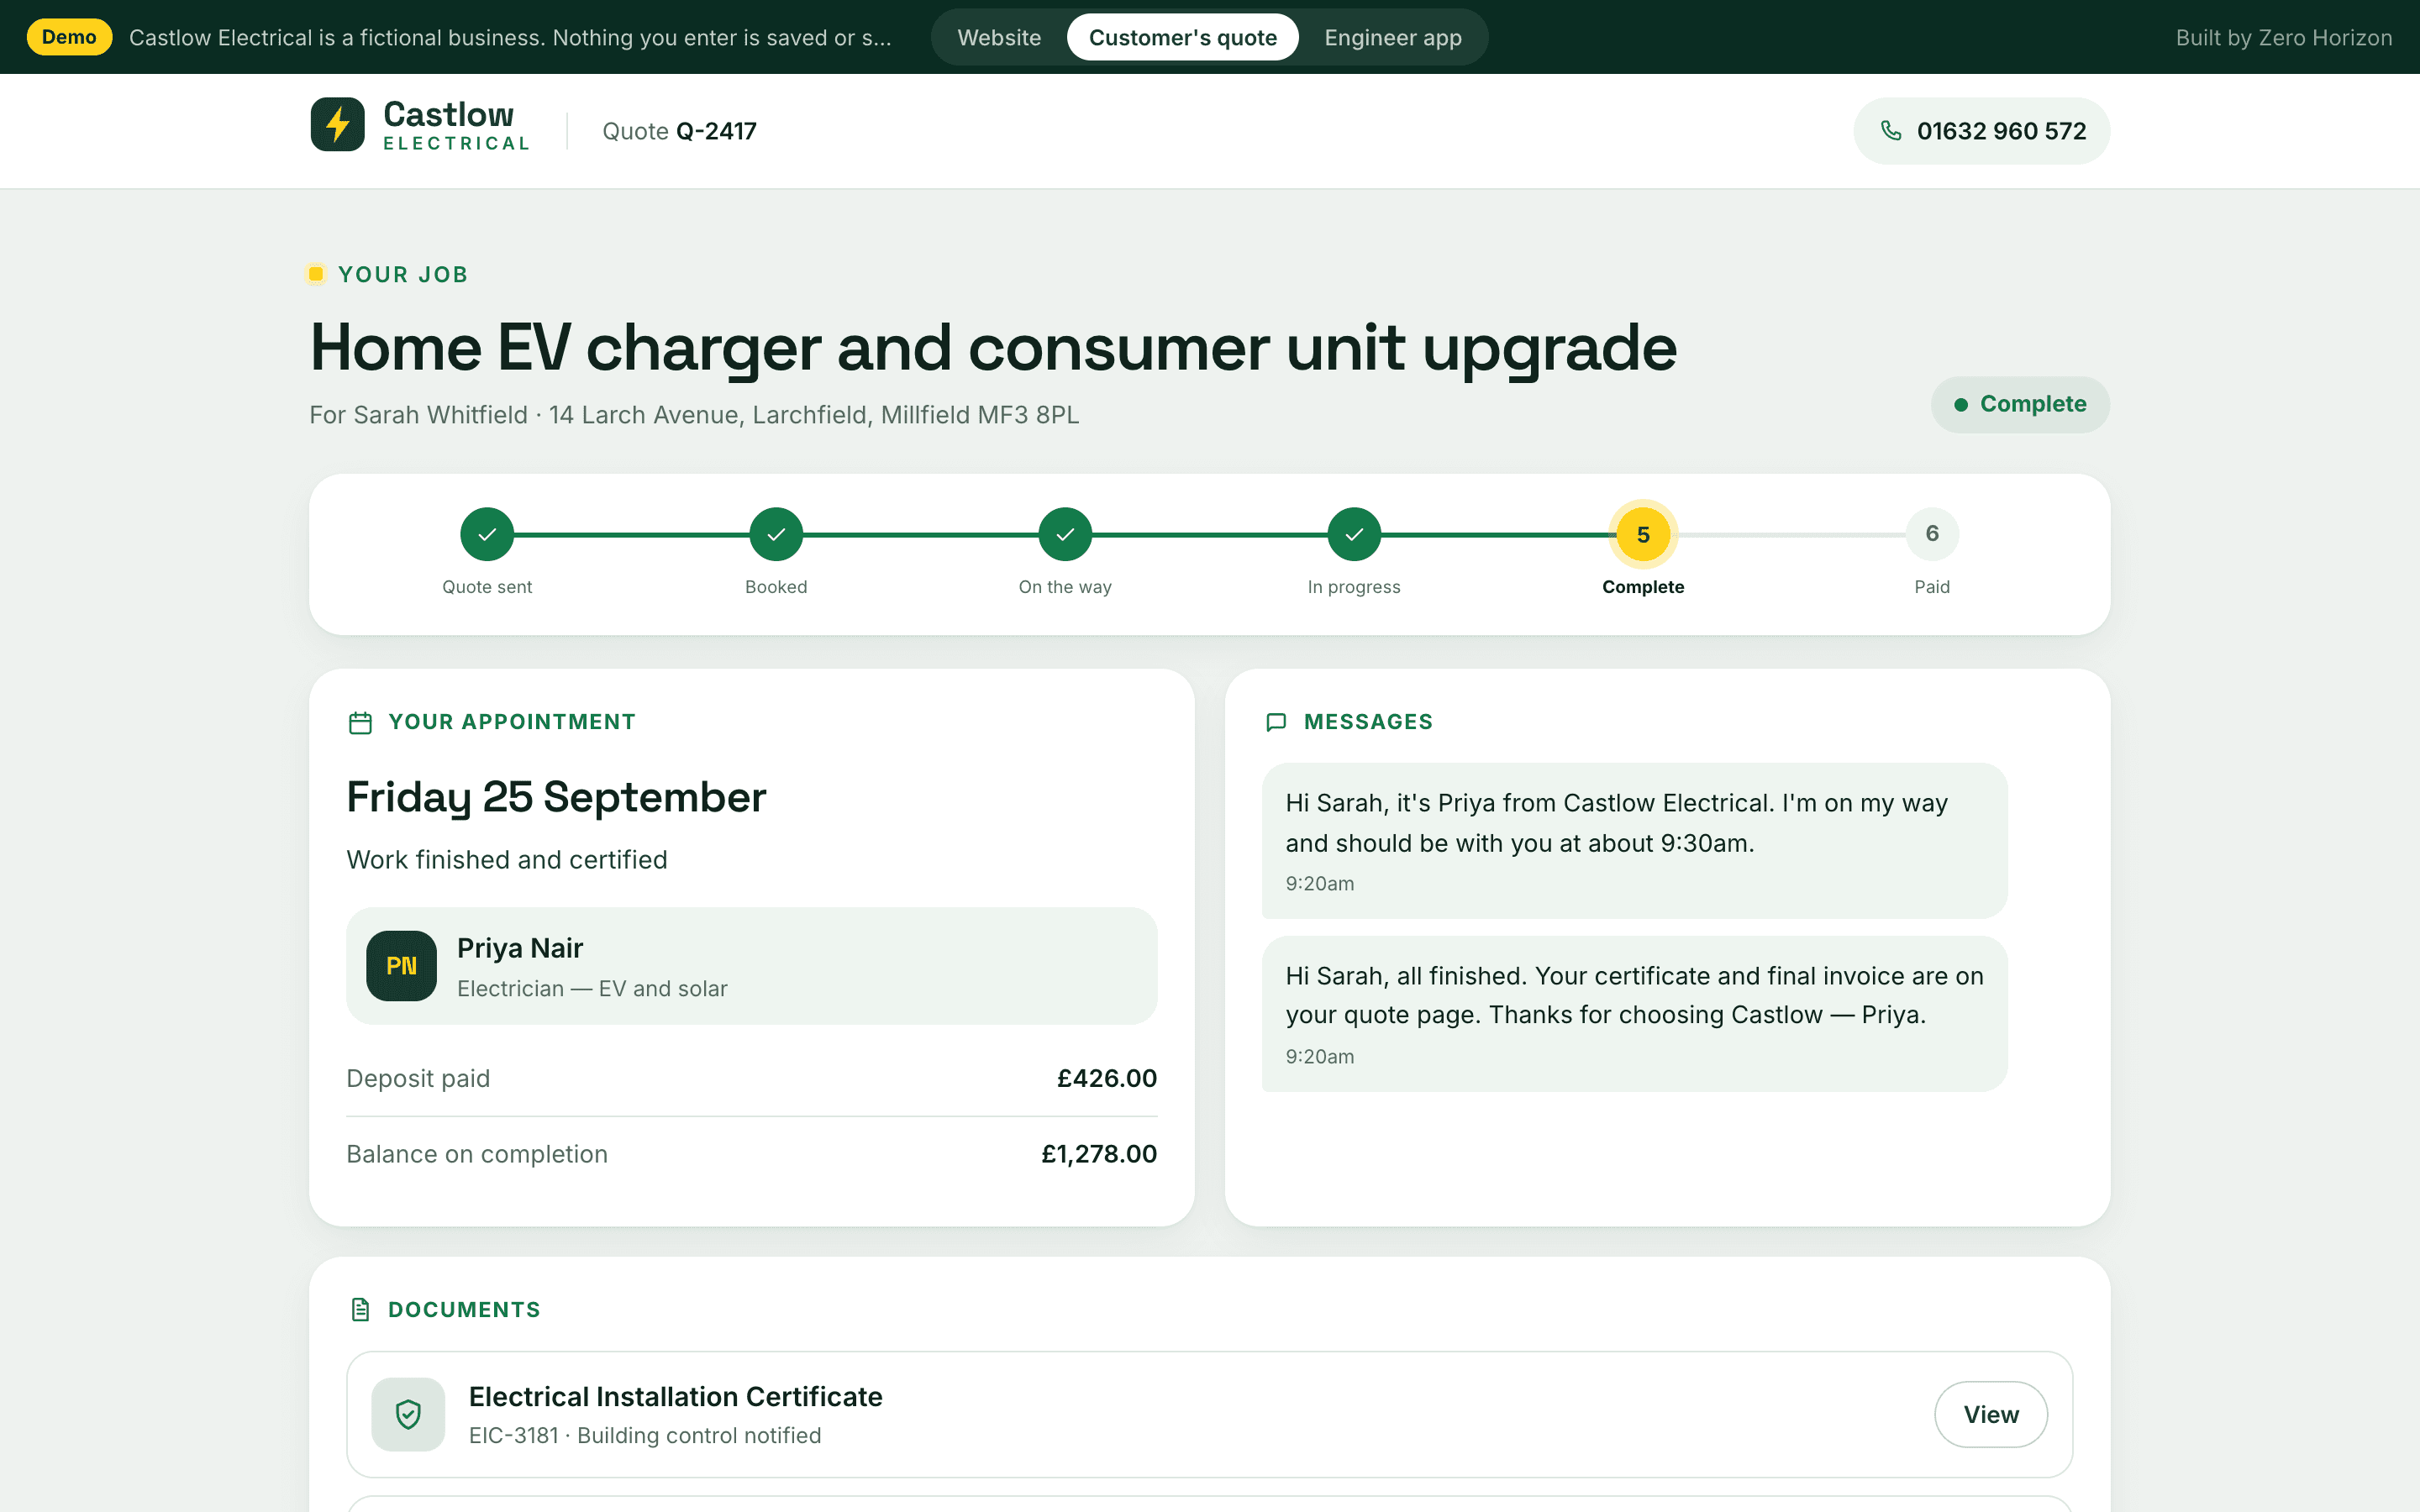2420x1512 pixels.
Task: Click the on my way message bubble
Action: 1634,841
